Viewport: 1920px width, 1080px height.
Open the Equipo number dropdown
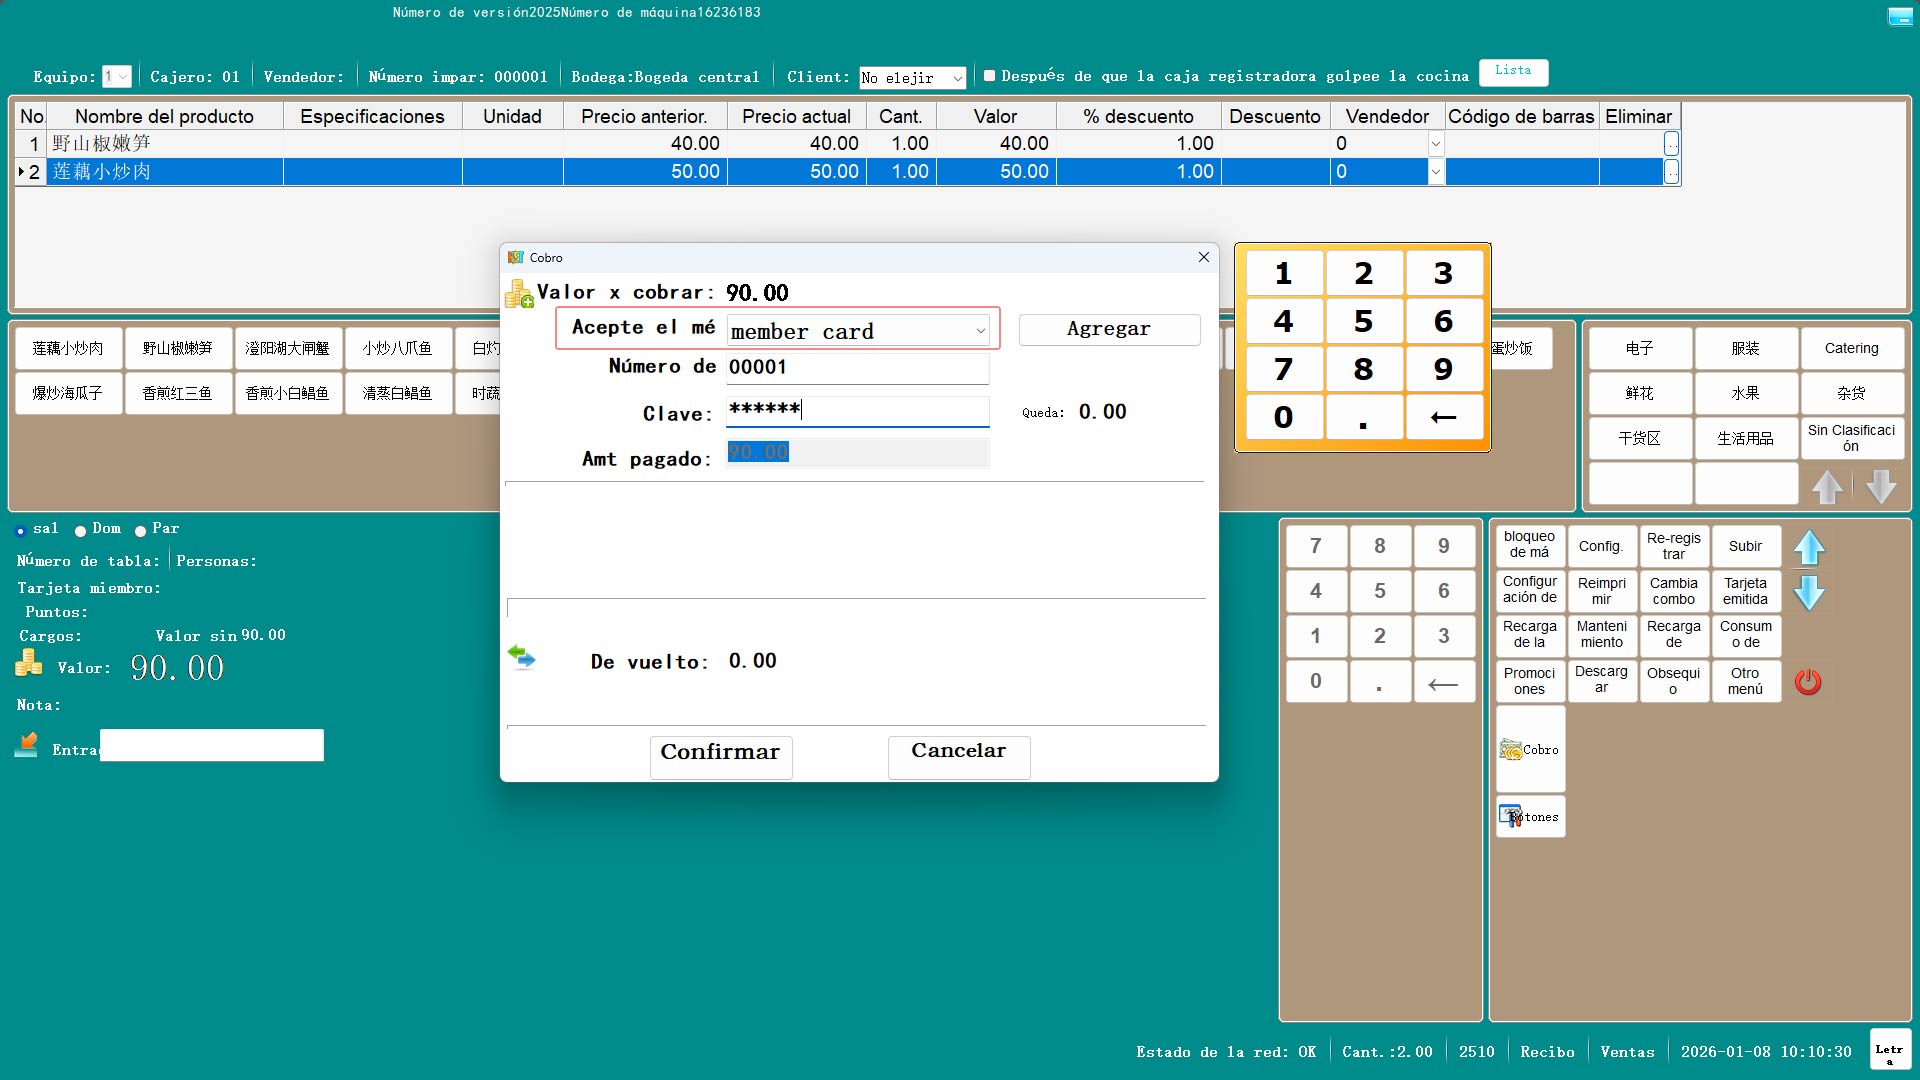tap(123, 77)
